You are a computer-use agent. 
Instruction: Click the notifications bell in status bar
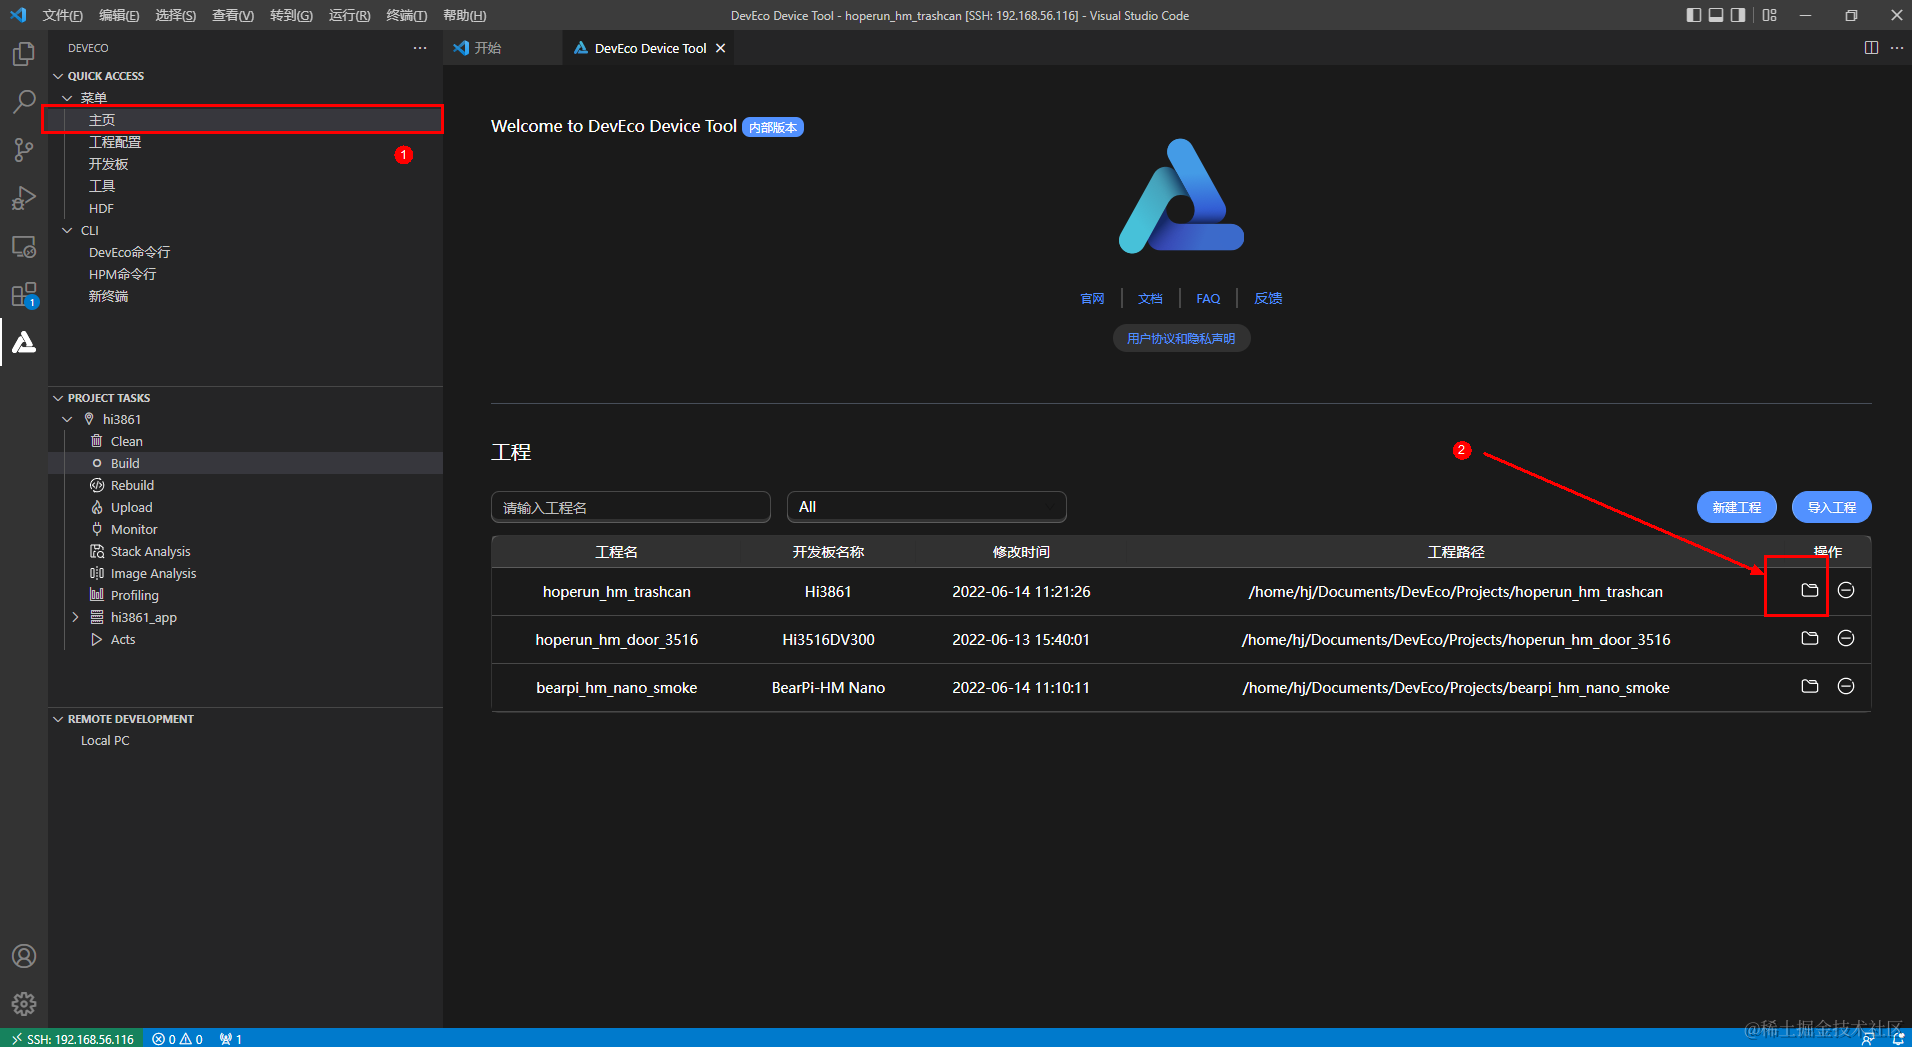1898,1038
